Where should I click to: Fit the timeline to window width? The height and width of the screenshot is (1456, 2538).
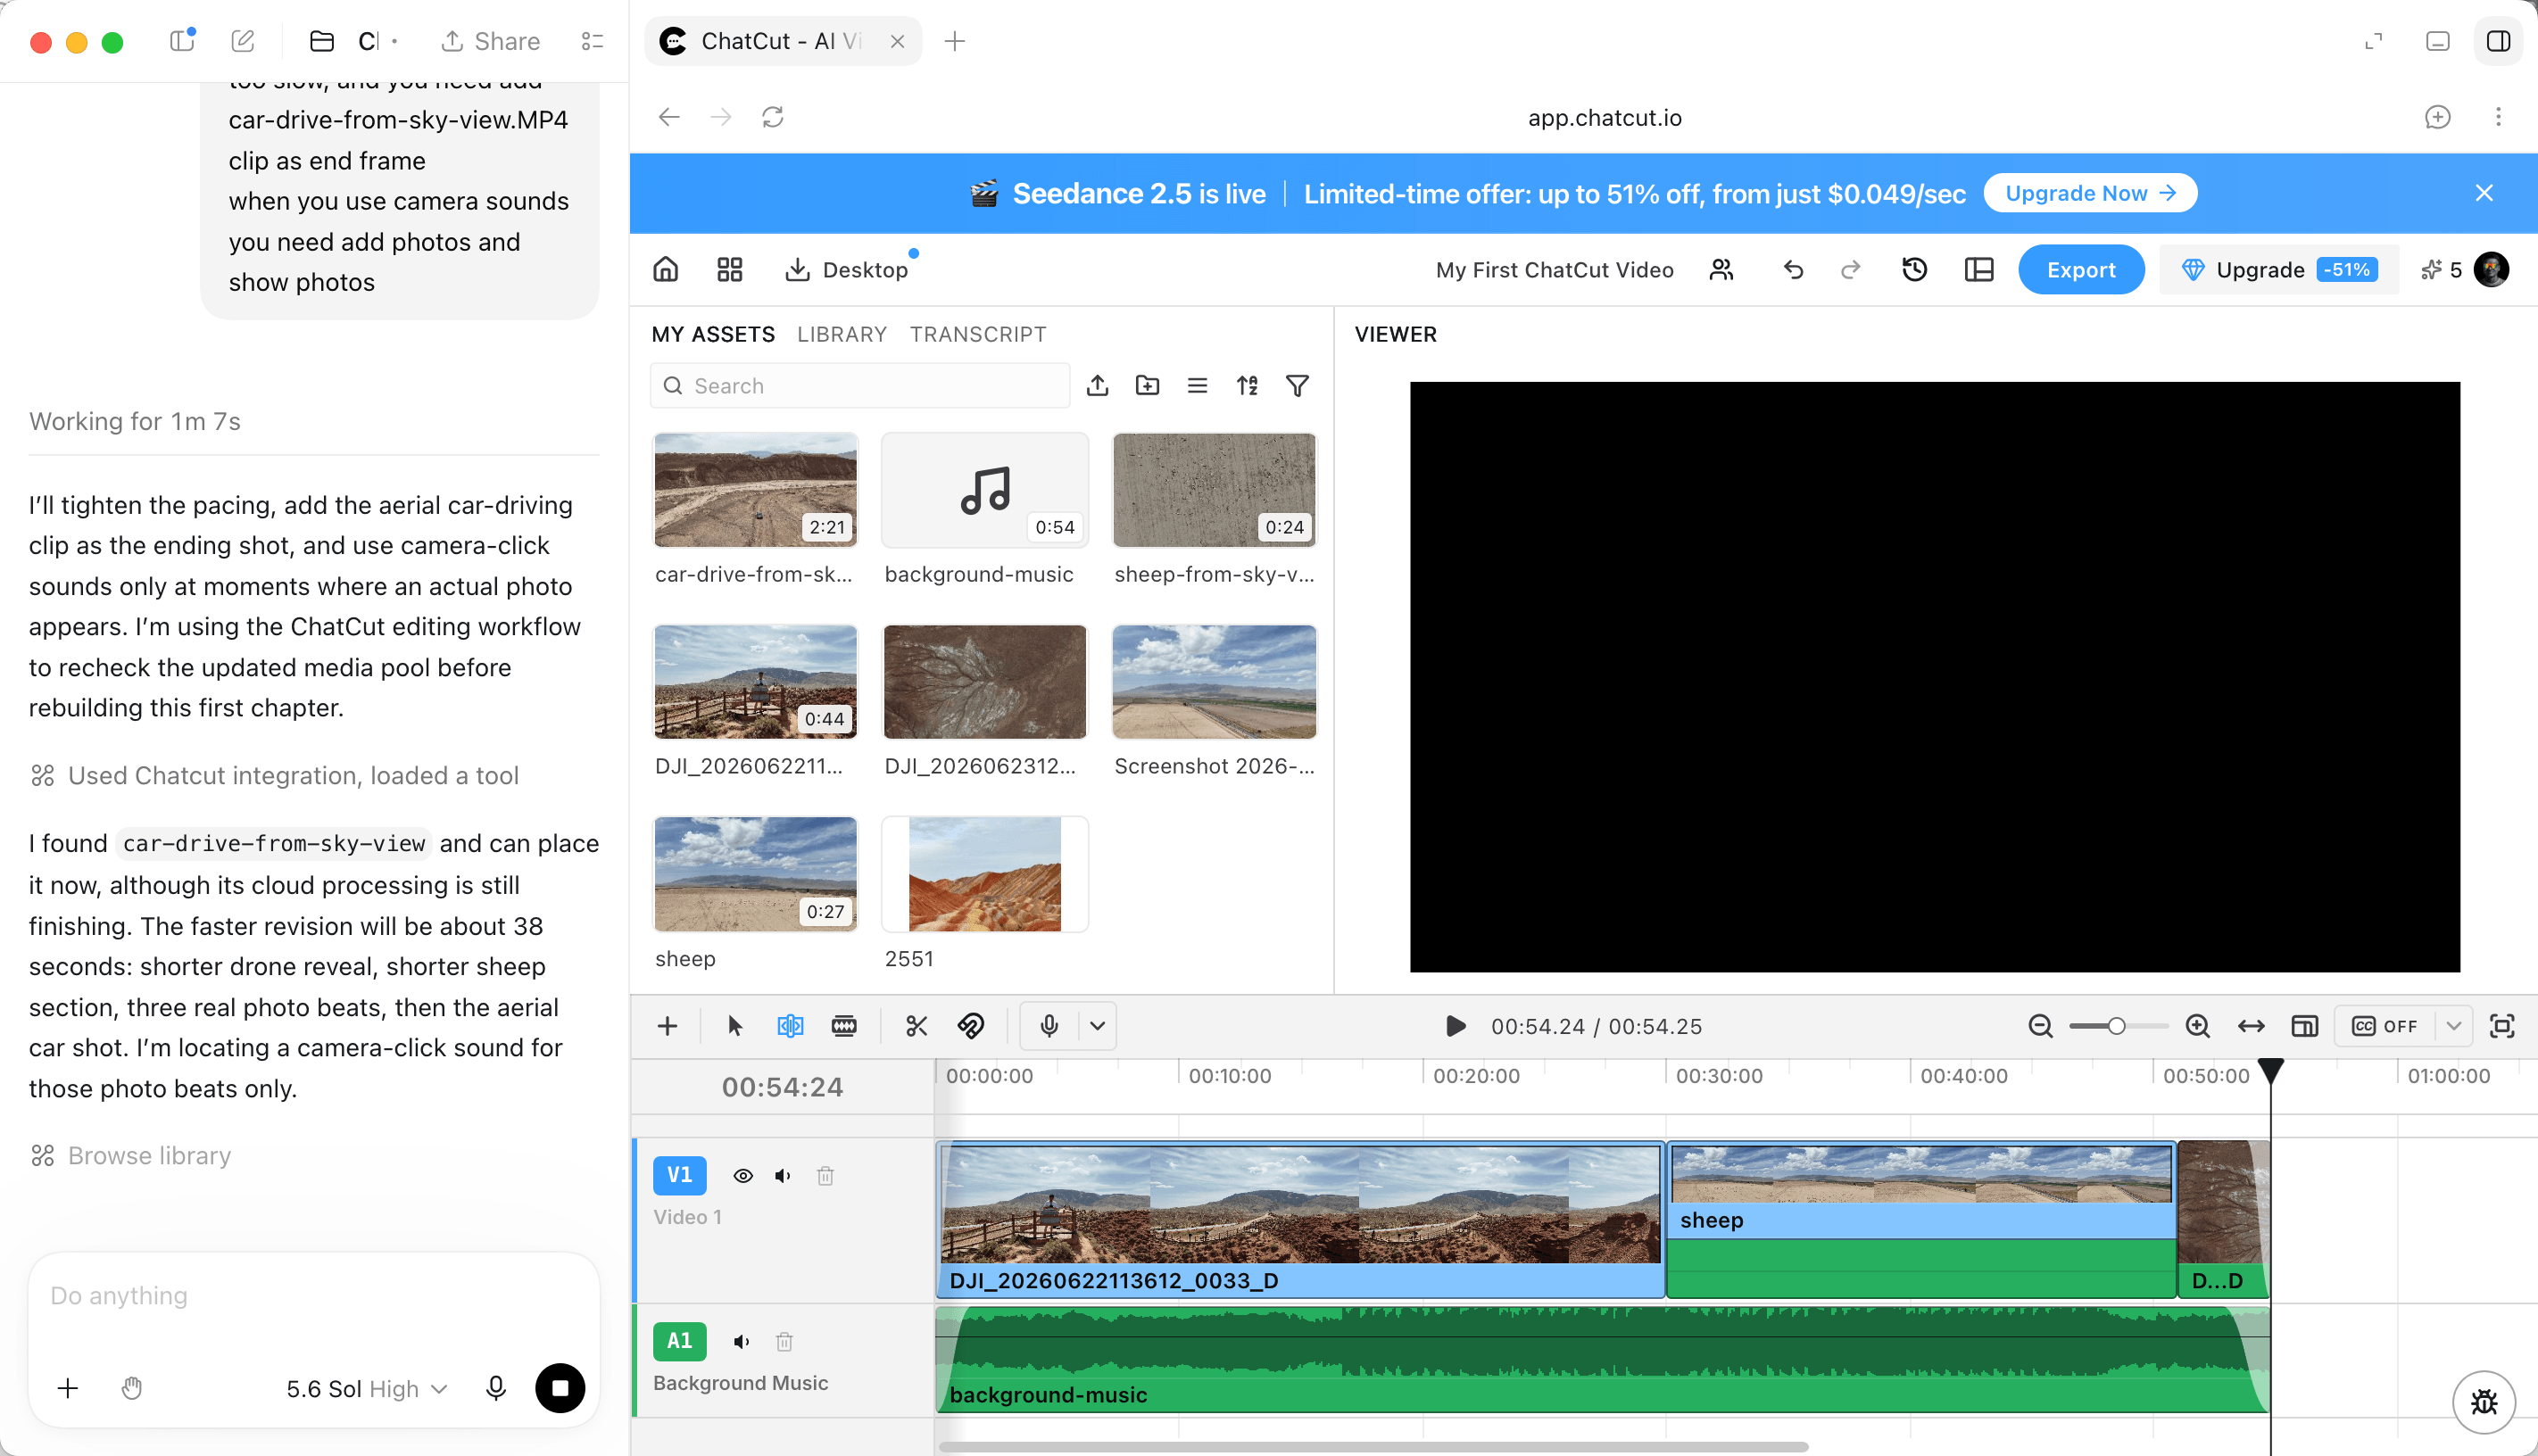pos(2251,1026)
